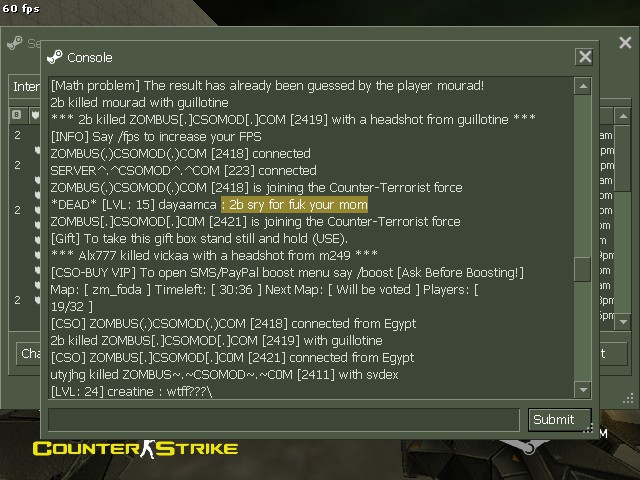Click the Console command input field

284,419
